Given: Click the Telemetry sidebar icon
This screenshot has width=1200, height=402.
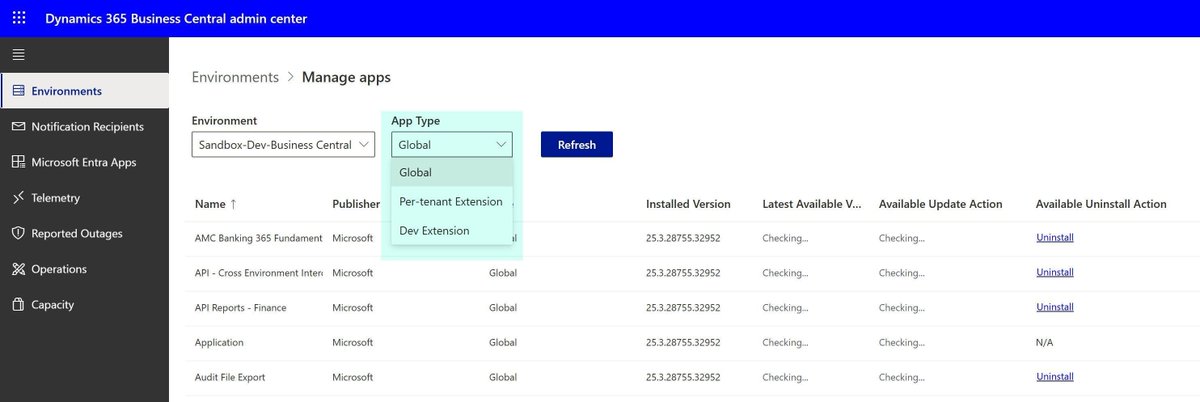Looking at the screenshot, I should pyautogui.click(x=18, y=198).
